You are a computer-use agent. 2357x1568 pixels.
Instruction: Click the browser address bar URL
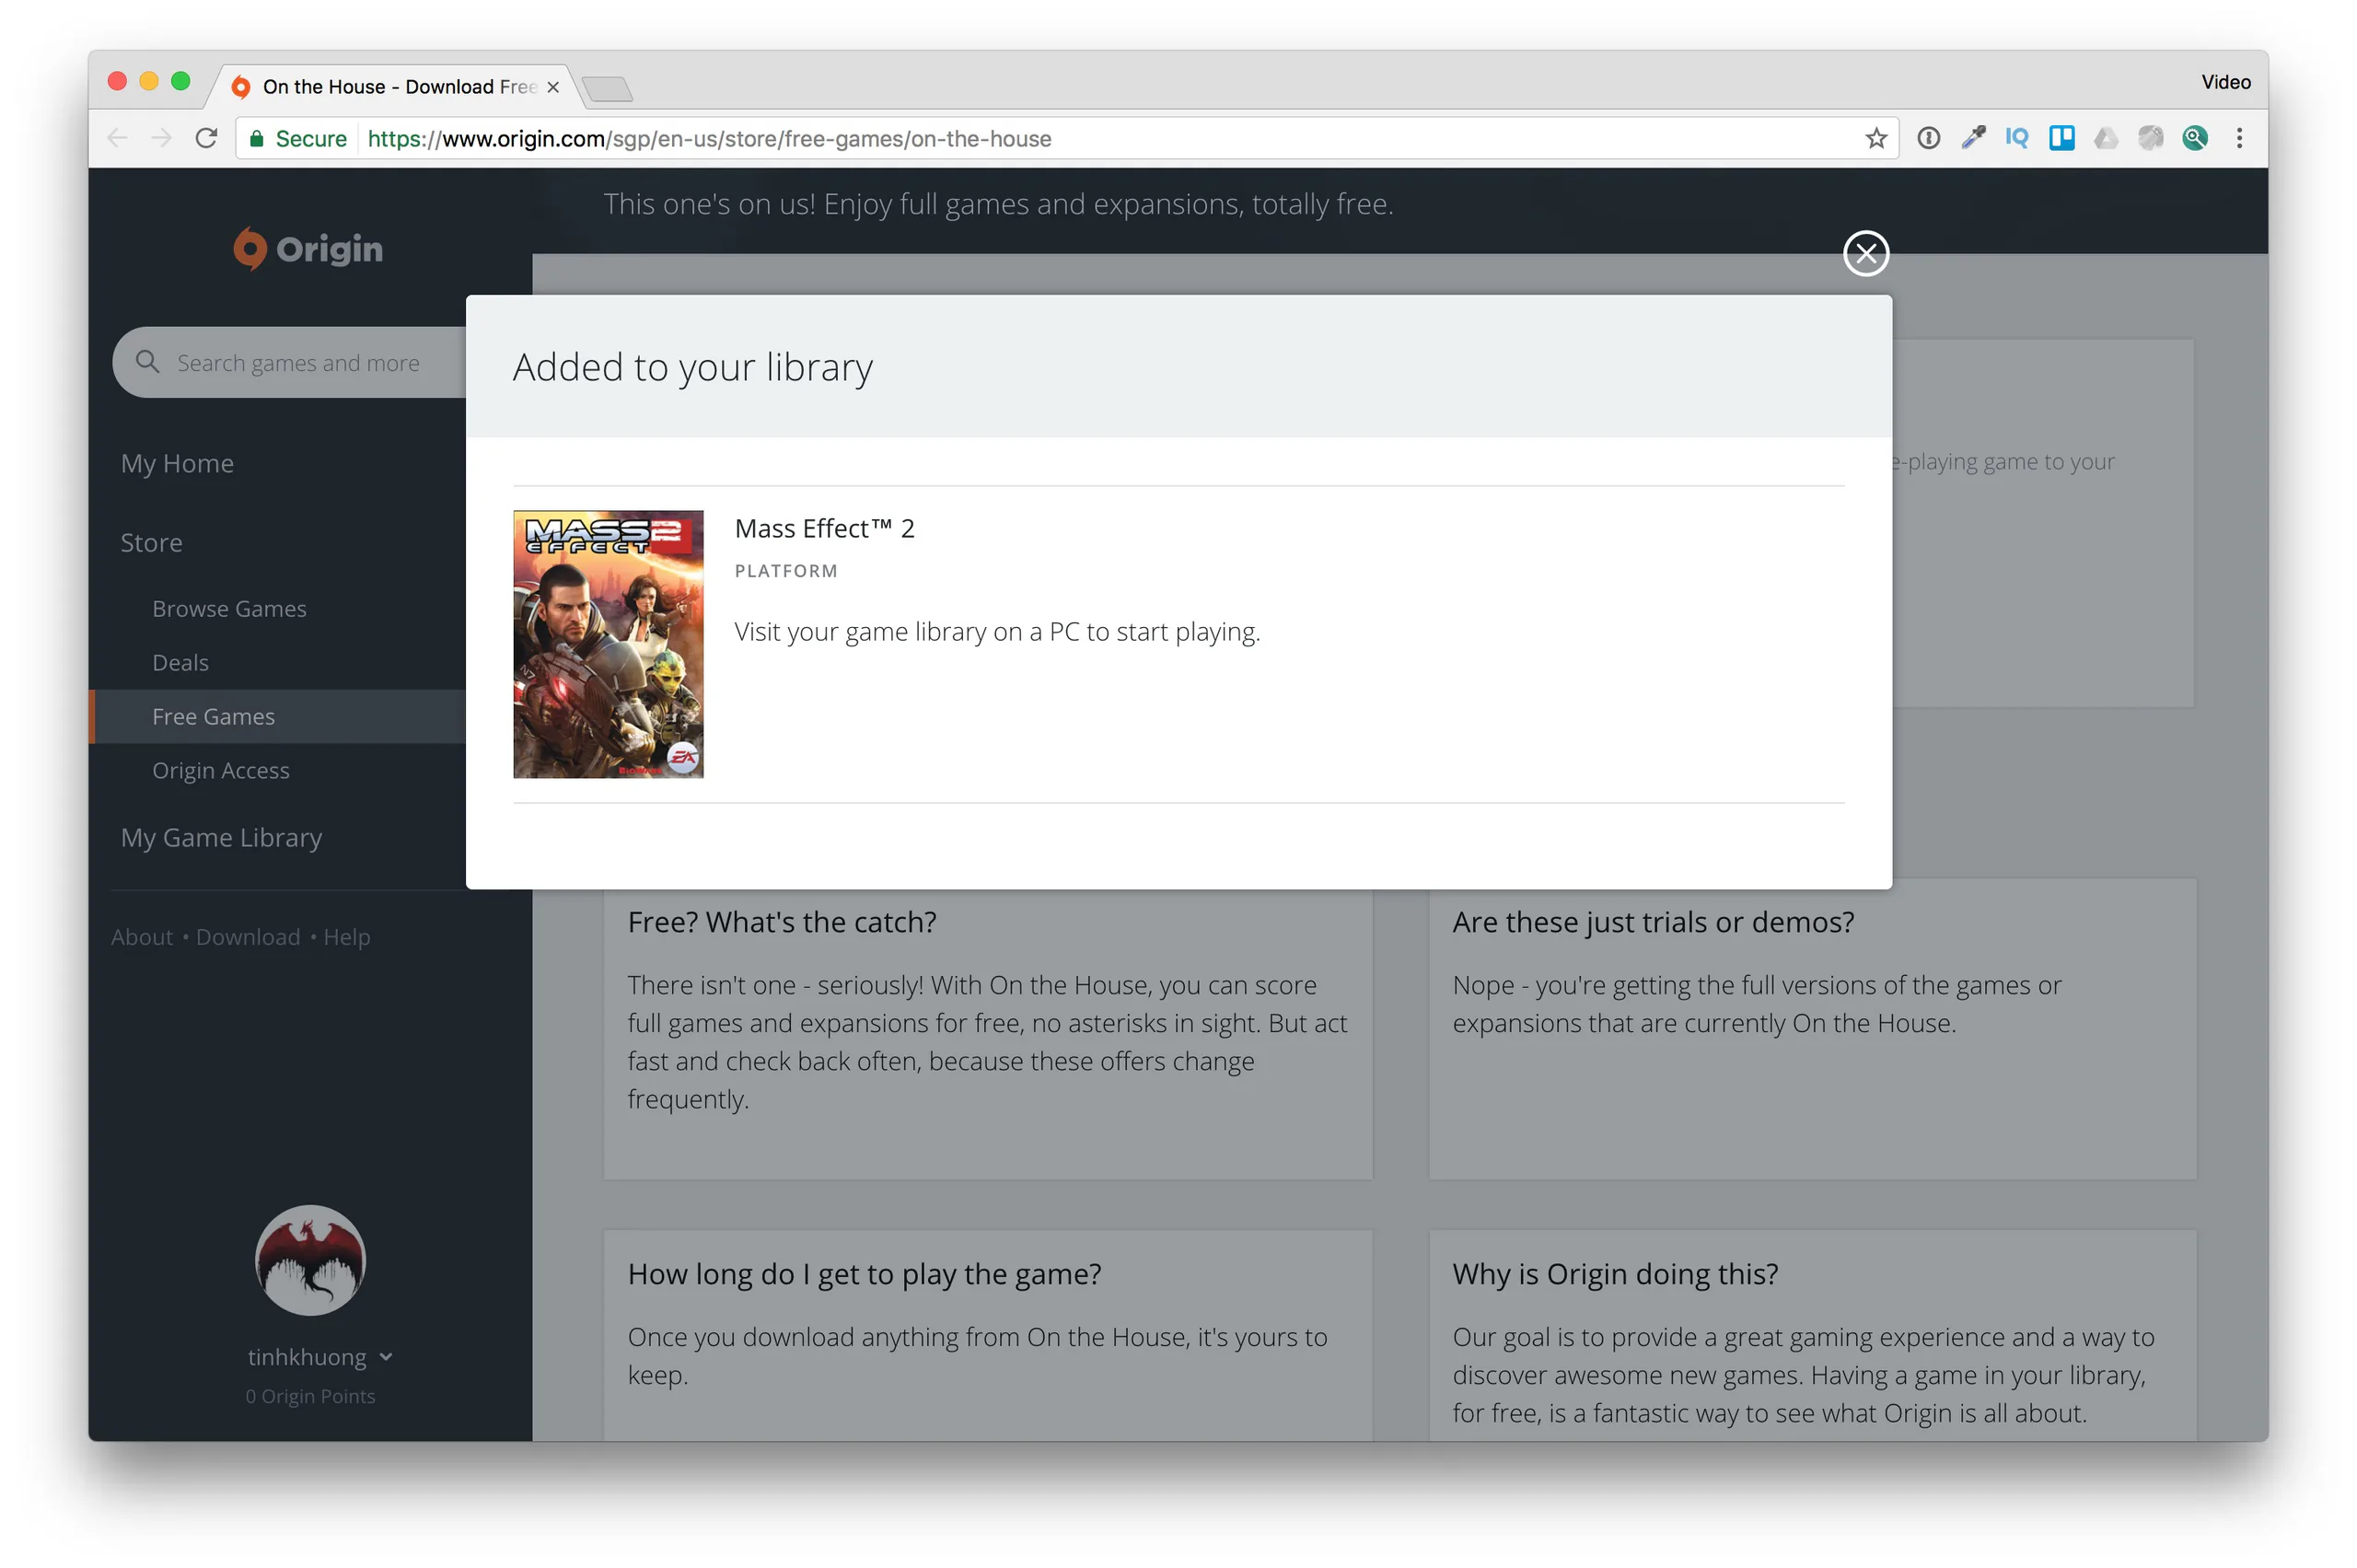pos(709,139)
